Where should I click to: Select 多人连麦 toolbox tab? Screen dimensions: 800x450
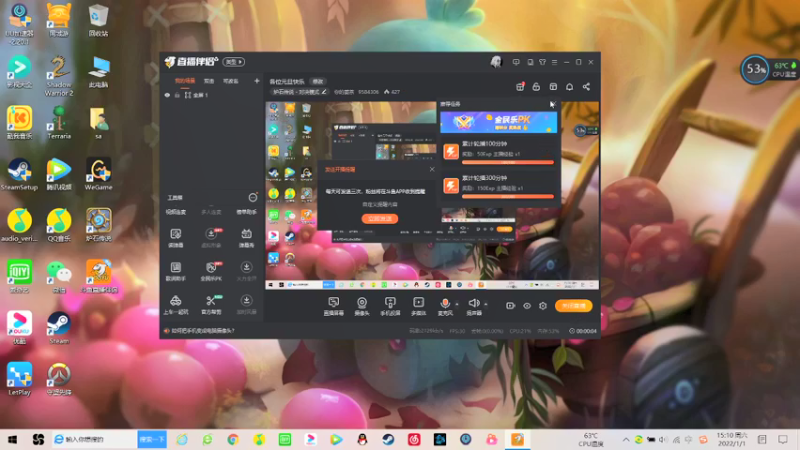[x=211, y=212]
